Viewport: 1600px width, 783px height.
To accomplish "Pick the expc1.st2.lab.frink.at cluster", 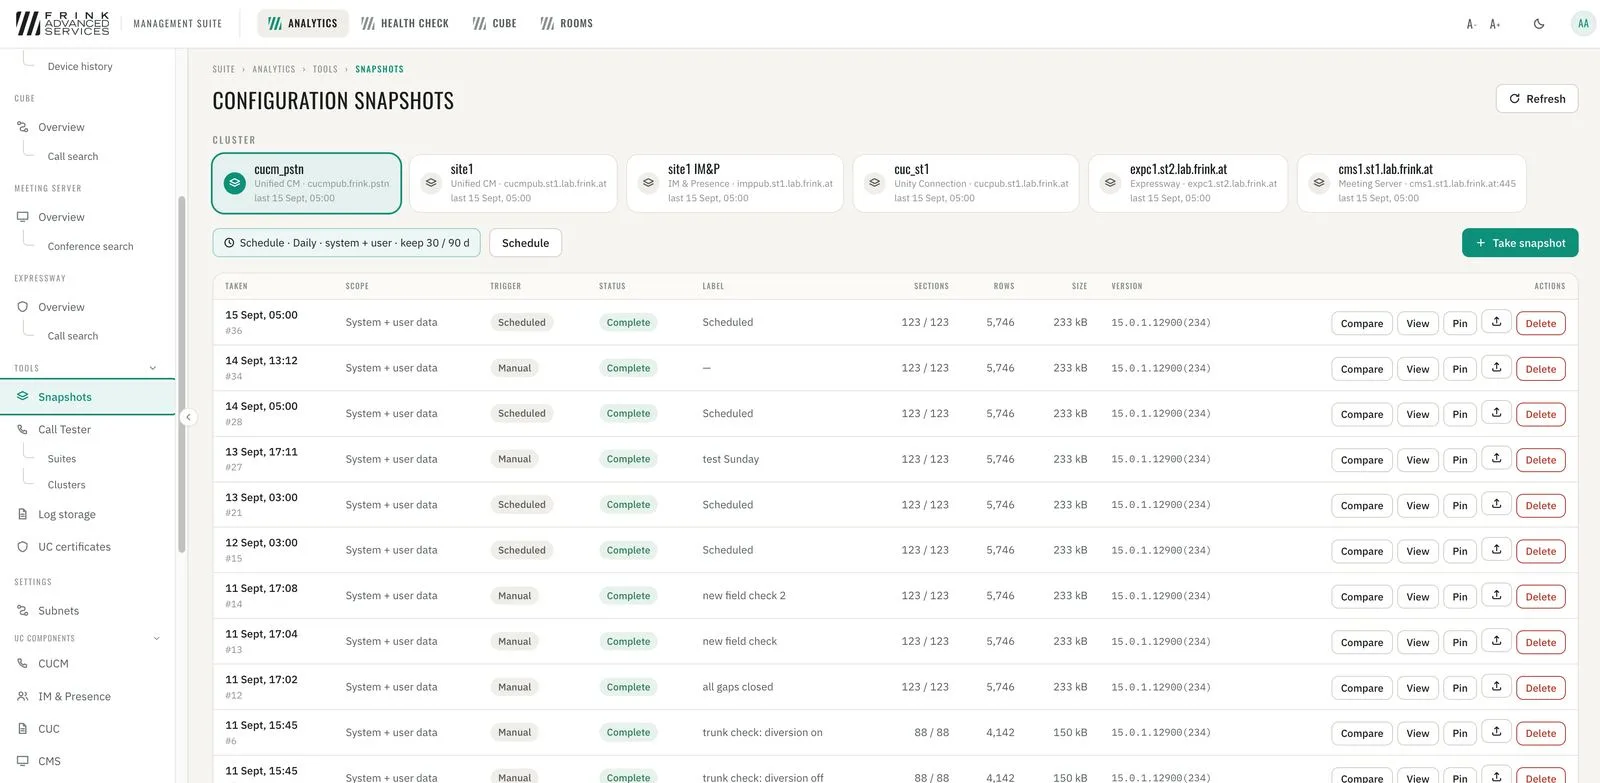I will point(1188,183).
